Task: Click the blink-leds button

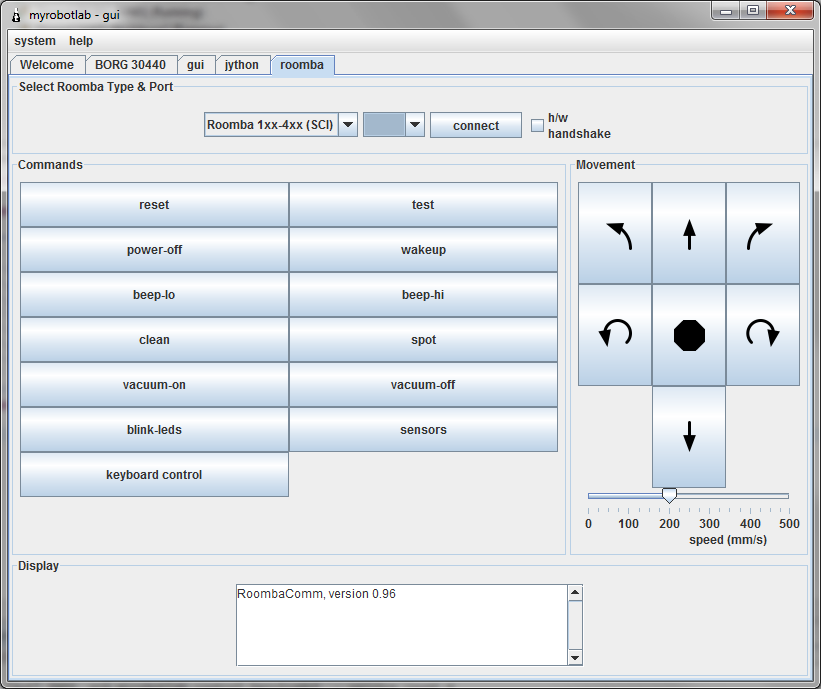Action: click(154, 430)
